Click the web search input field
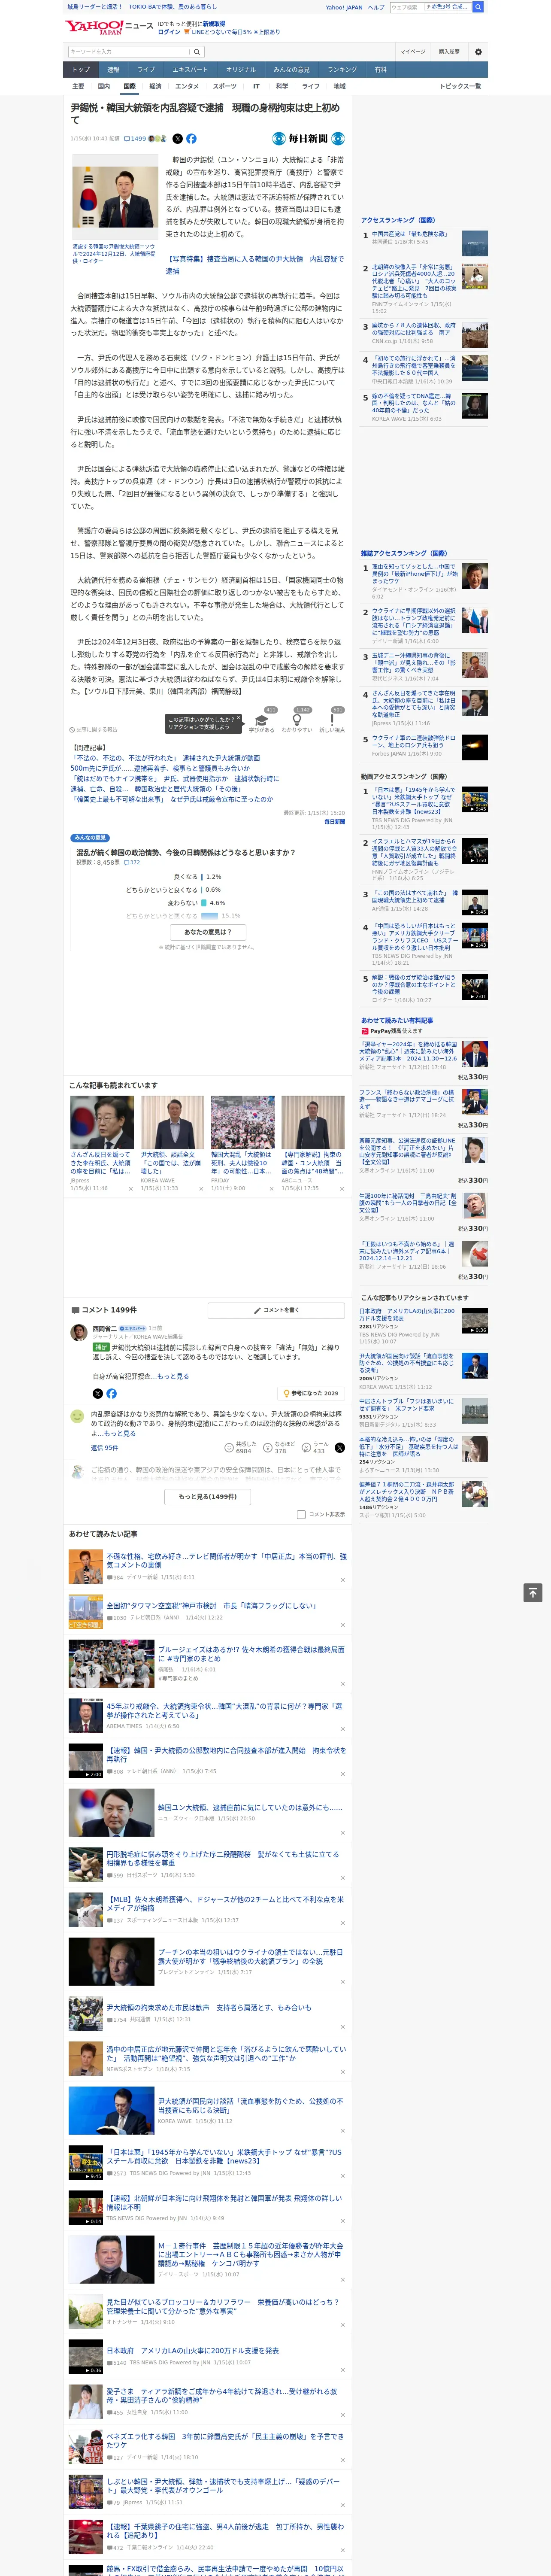This screenshot has width=551, height=2576. 430,7
